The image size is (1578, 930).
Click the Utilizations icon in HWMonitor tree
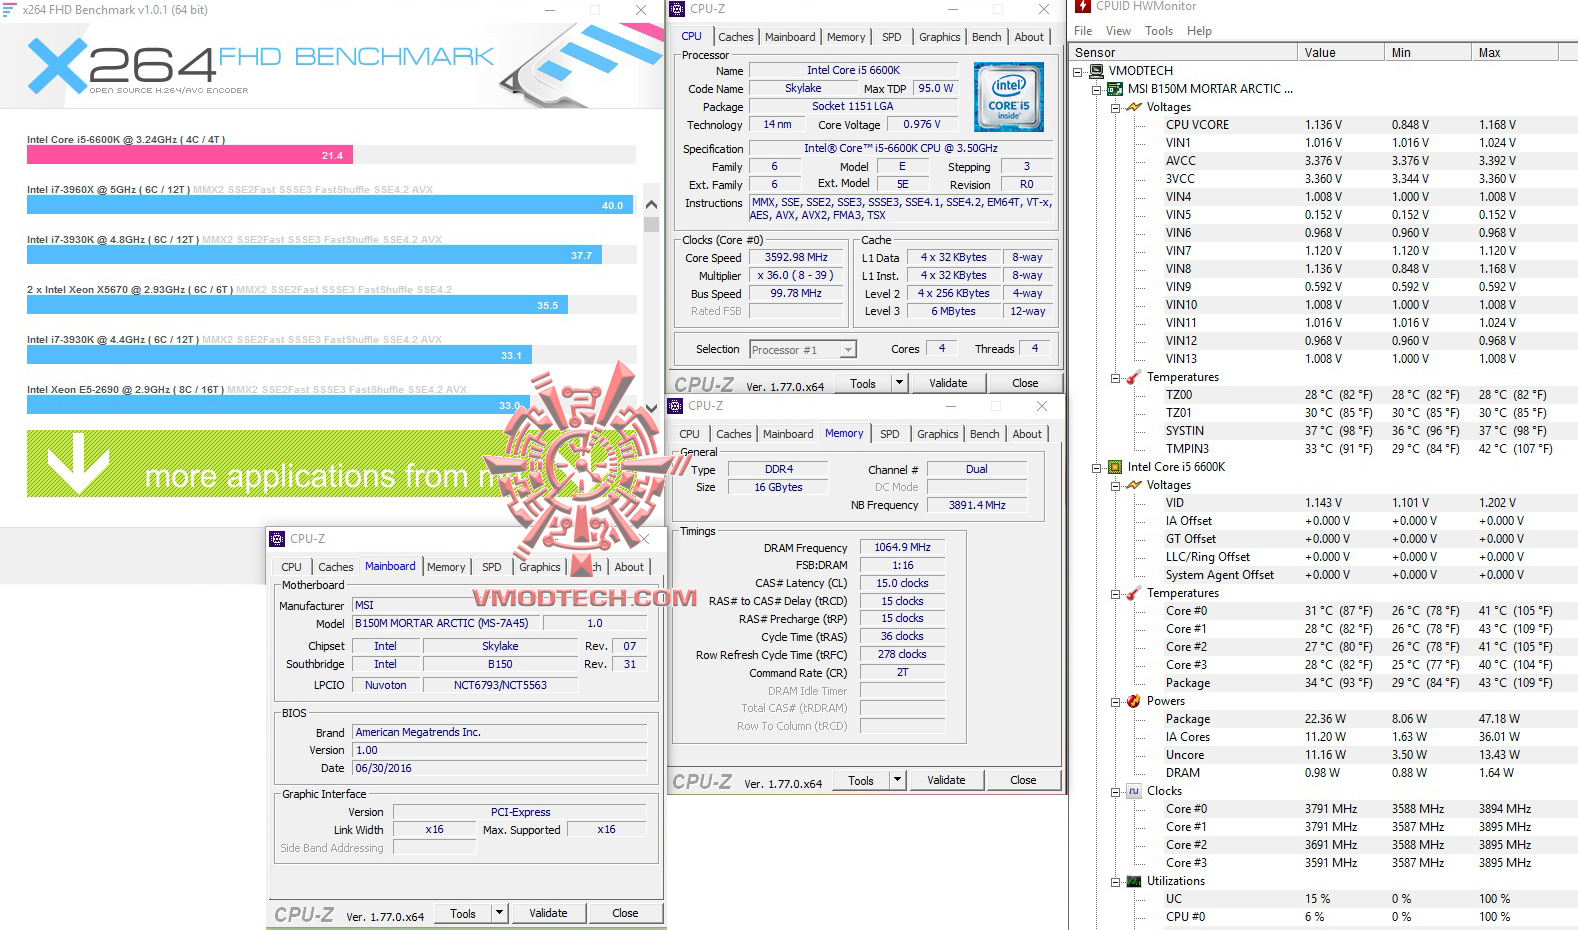[1134, 881]
